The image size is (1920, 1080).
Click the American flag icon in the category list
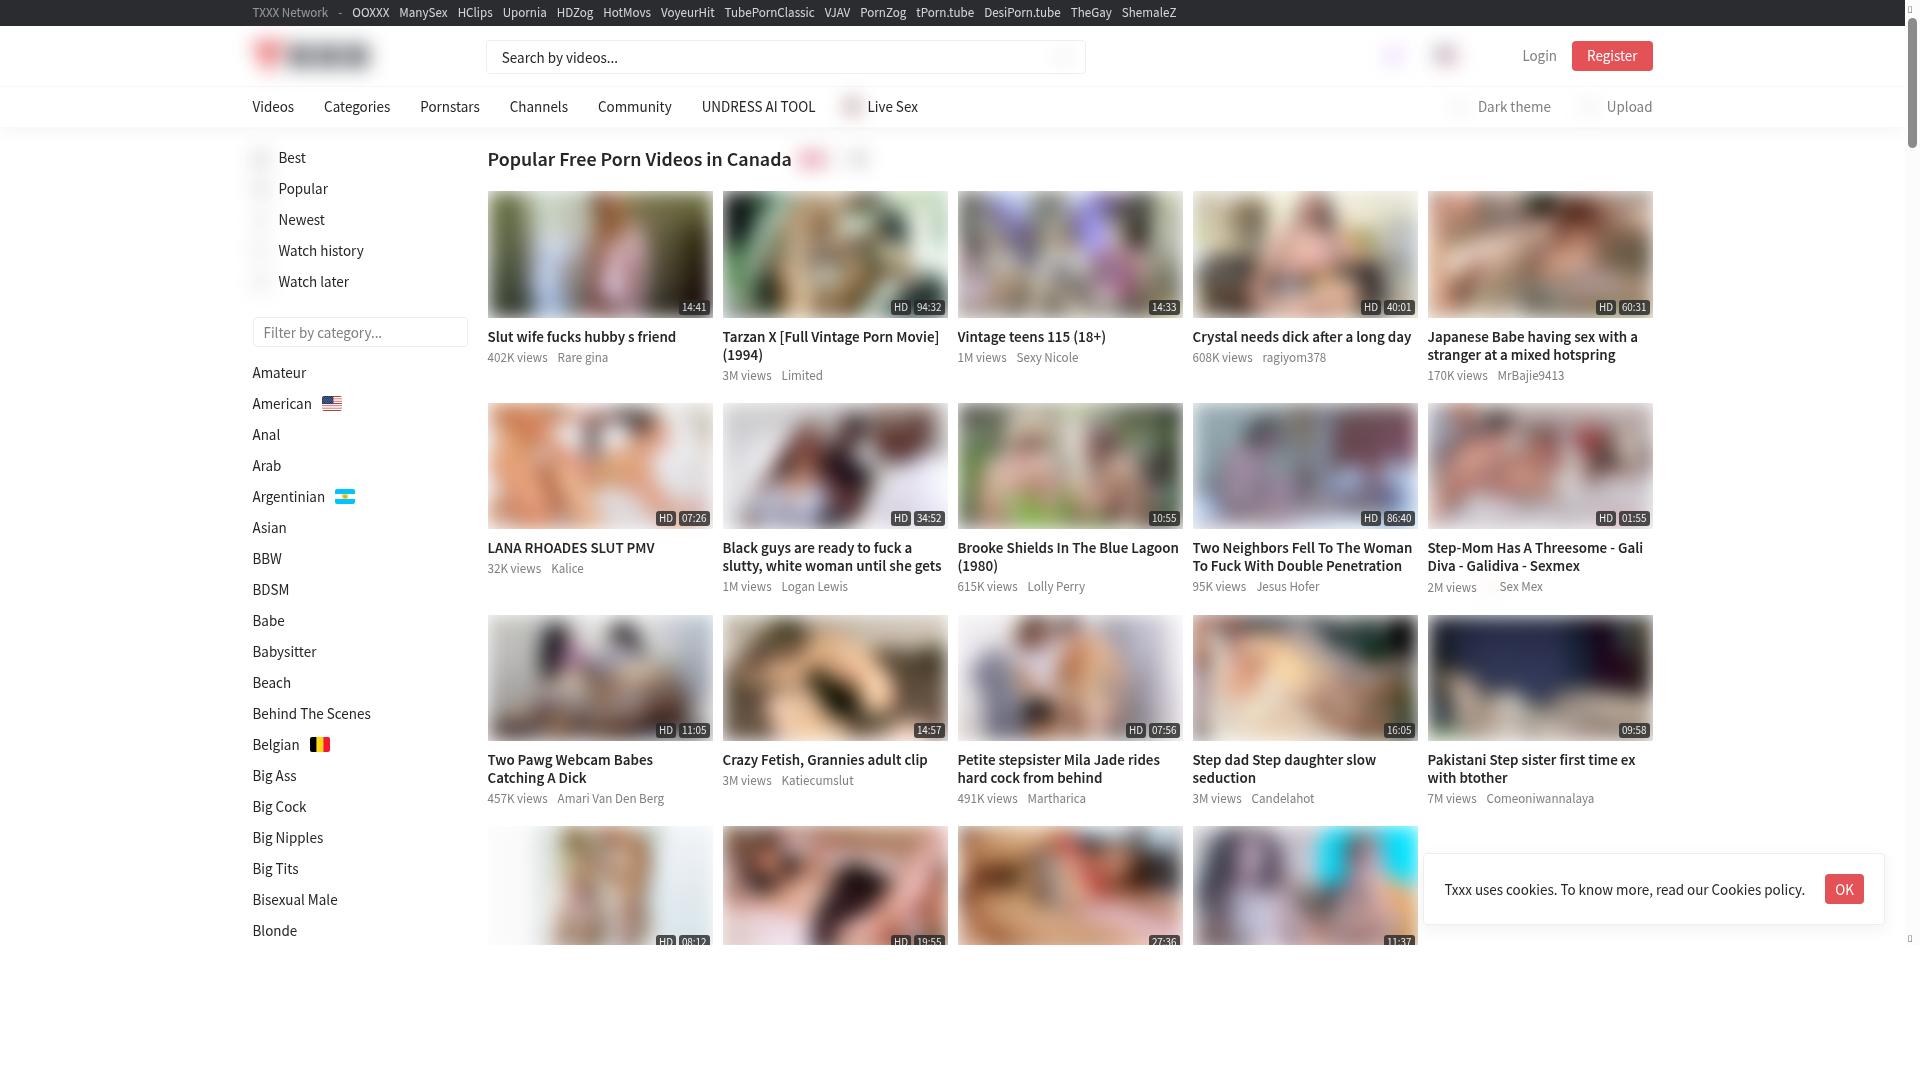point(332,404)
